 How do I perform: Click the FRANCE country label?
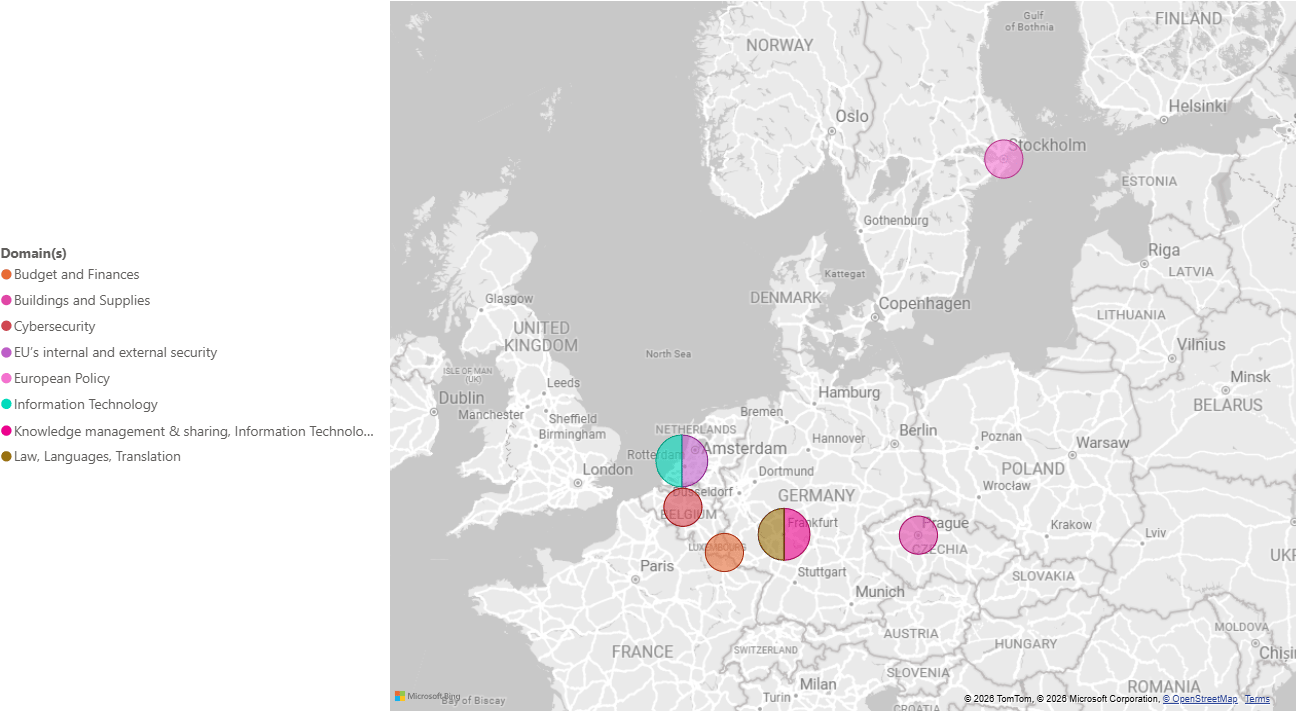coord(642,652)
